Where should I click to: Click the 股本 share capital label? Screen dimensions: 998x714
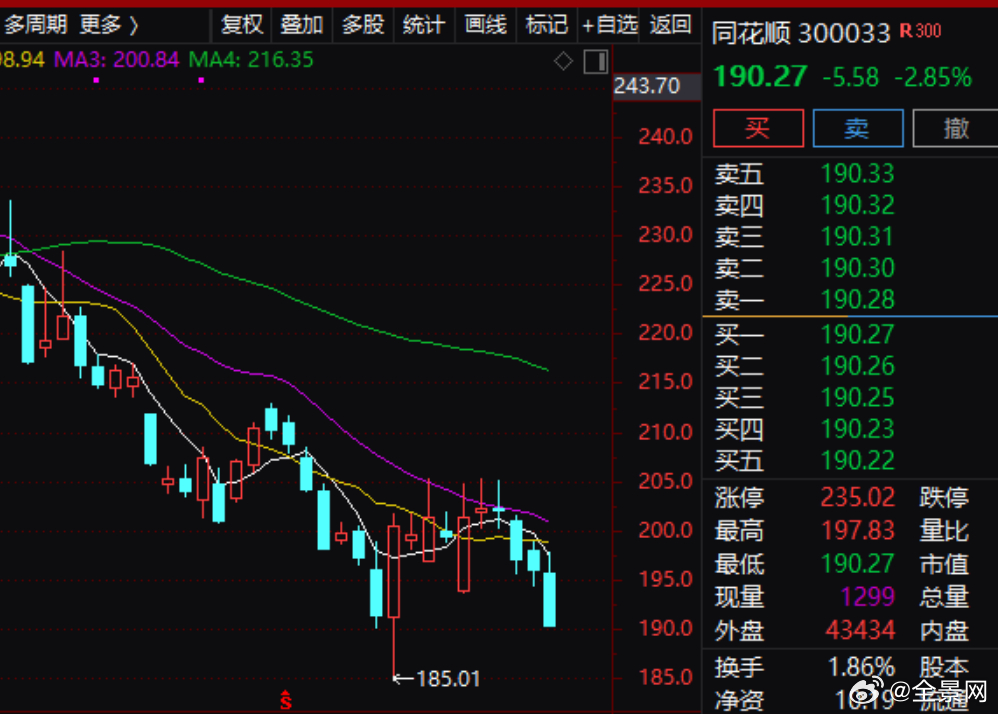tap(944, 667)
